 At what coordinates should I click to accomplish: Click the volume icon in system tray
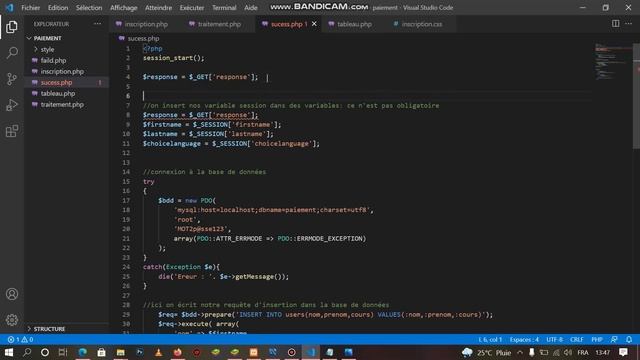[x=568, y=352]
